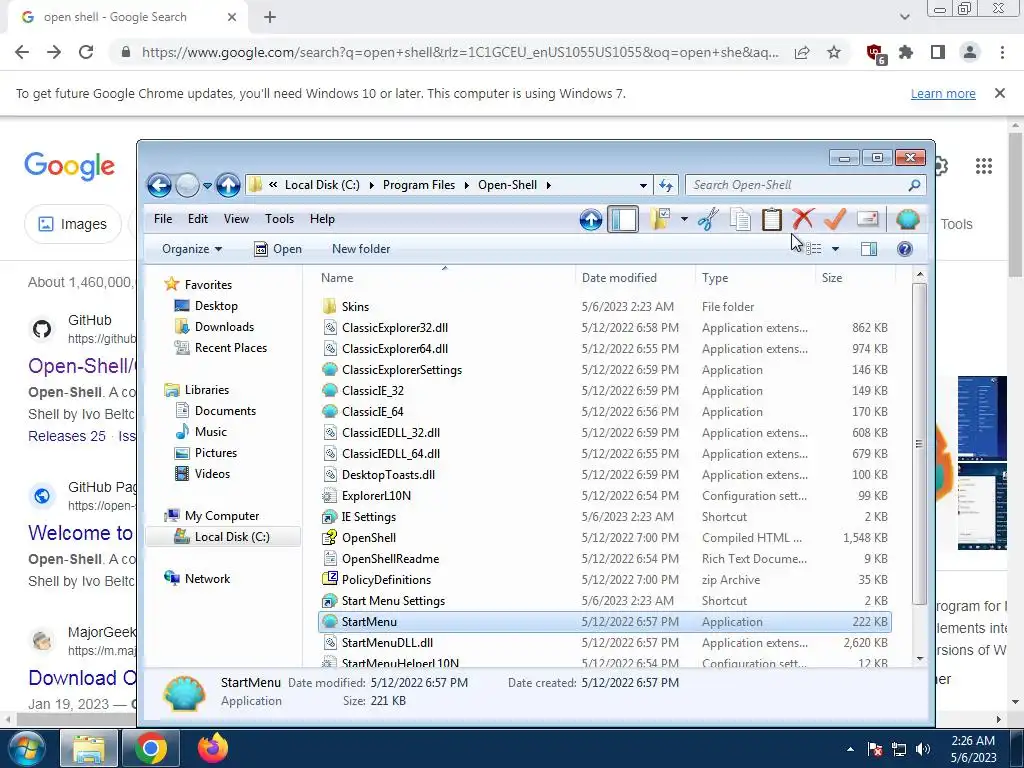Open the Tools menu in Explorer

coord(279,219)
